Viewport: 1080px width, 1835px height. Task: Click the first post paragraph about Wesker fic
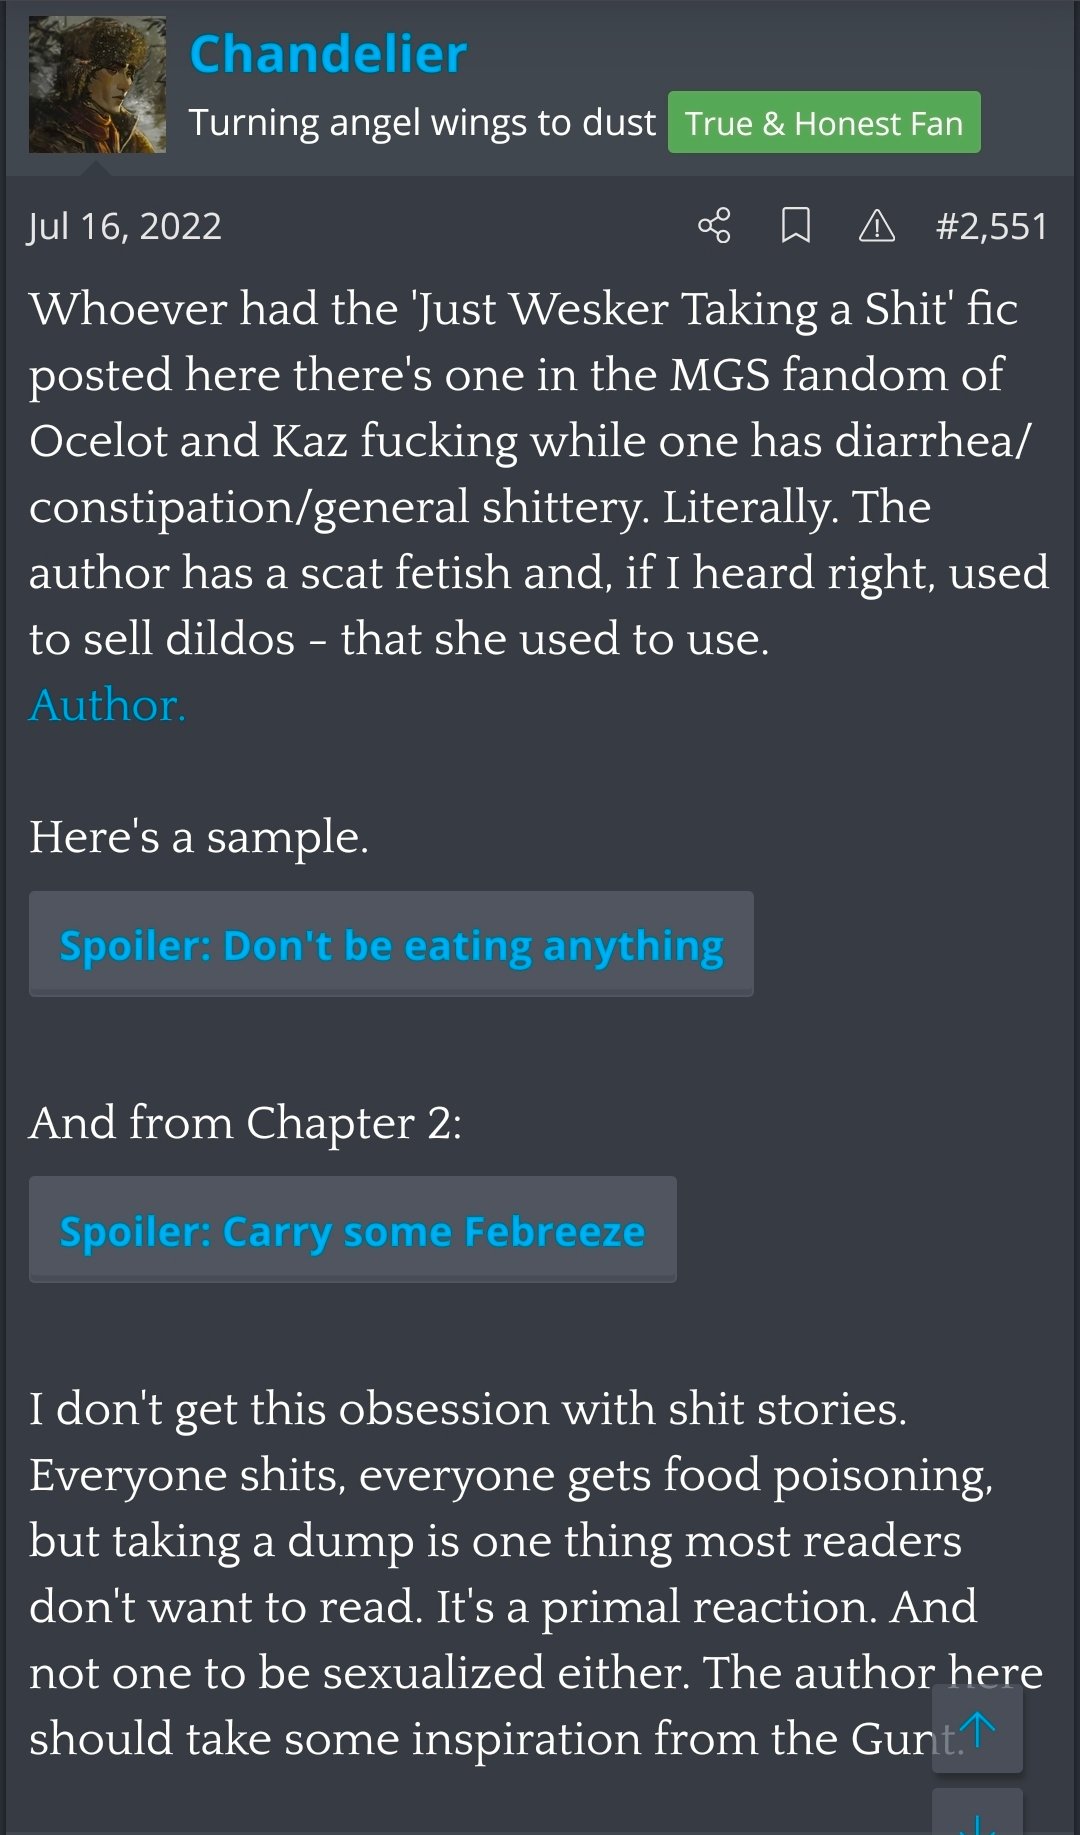point(539,474)
